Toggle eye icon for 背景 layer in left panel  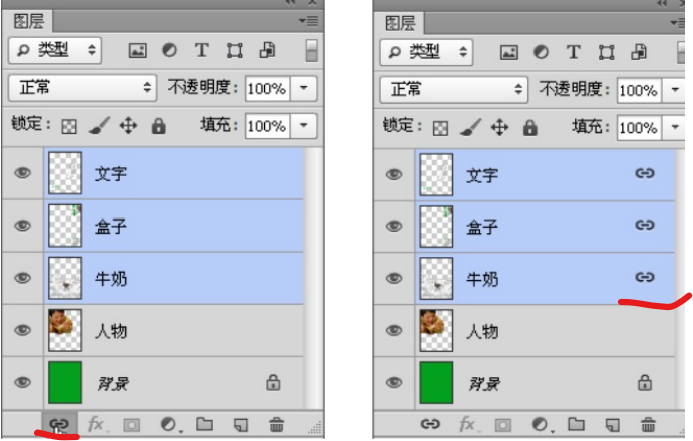click(x=22, y=381)
